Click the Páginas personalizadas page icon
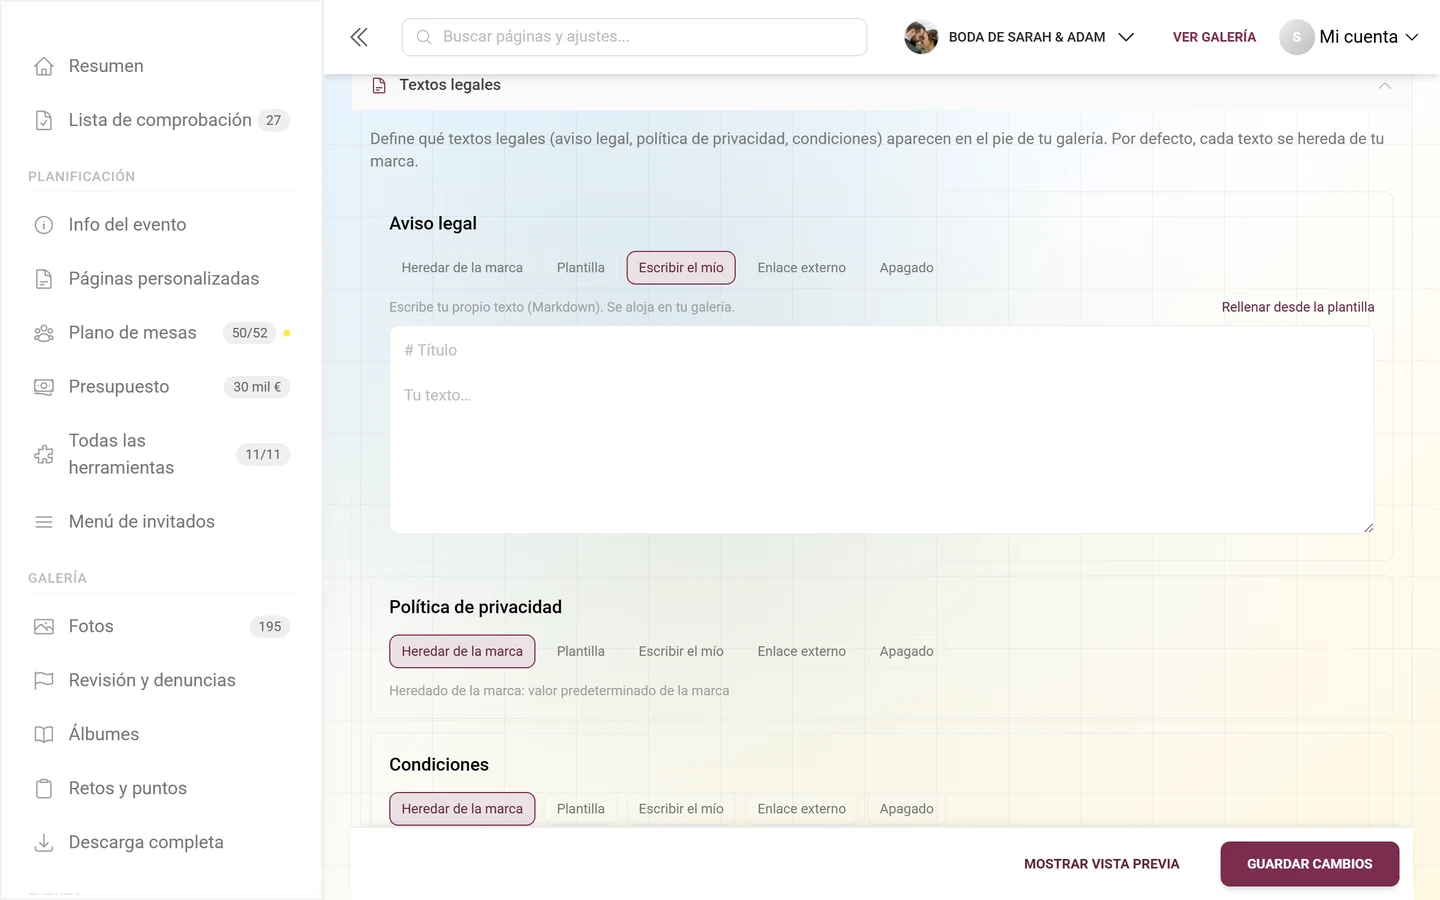 click(44, 279)
